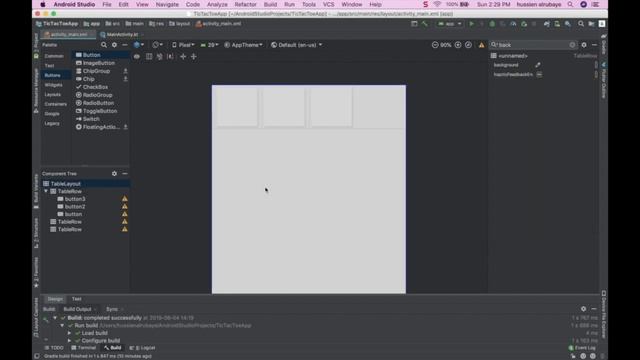The height and width of the screenshot is (360, 640).
Task: Open orientation for preview dropdown
Action: click(157, 45)
